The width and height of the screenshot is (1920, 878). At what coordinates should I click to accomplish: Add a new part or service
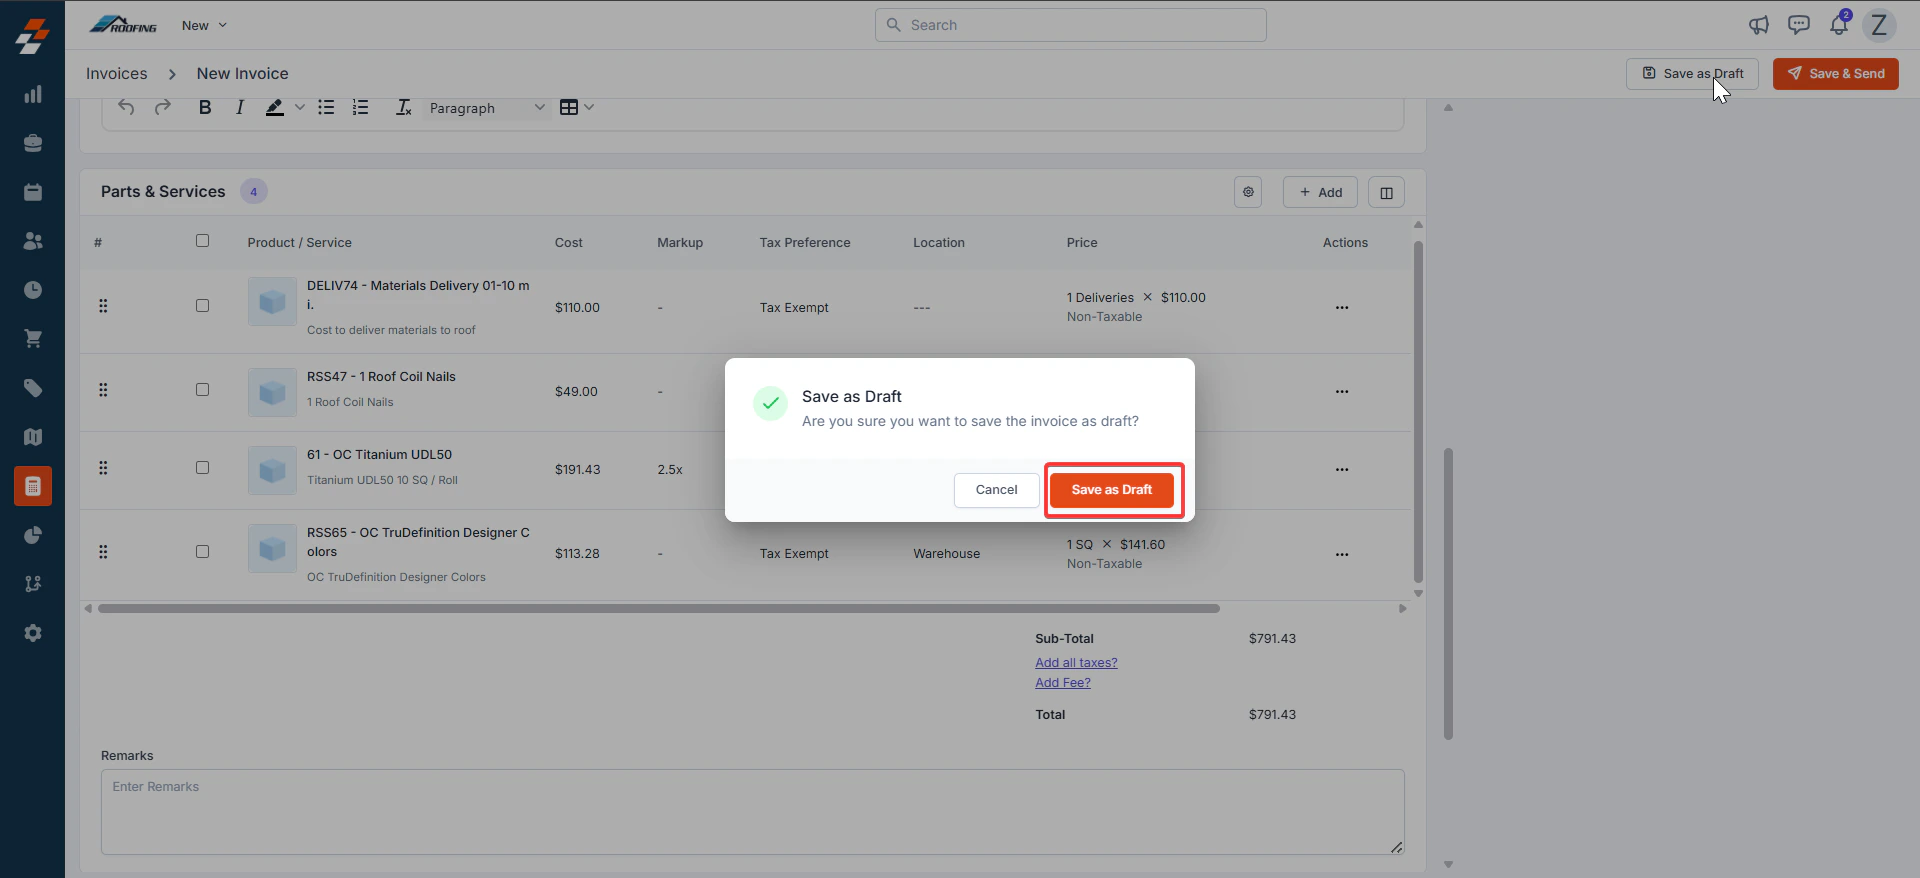pos(1320,192)
